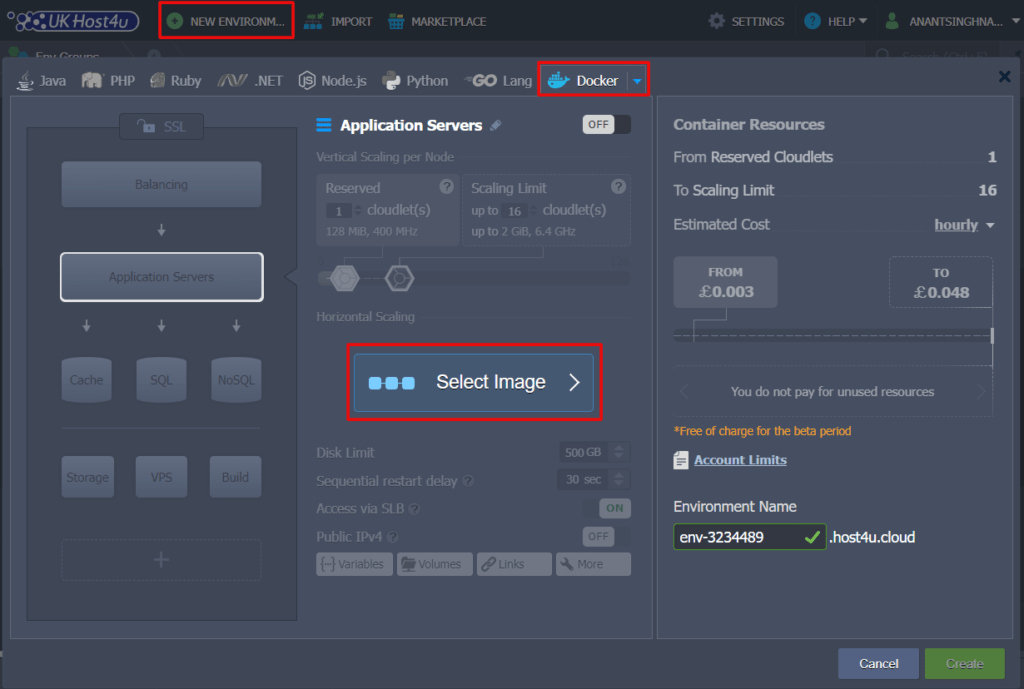
Task: Switch to the Node.js tab
Action: pos(332,80)
